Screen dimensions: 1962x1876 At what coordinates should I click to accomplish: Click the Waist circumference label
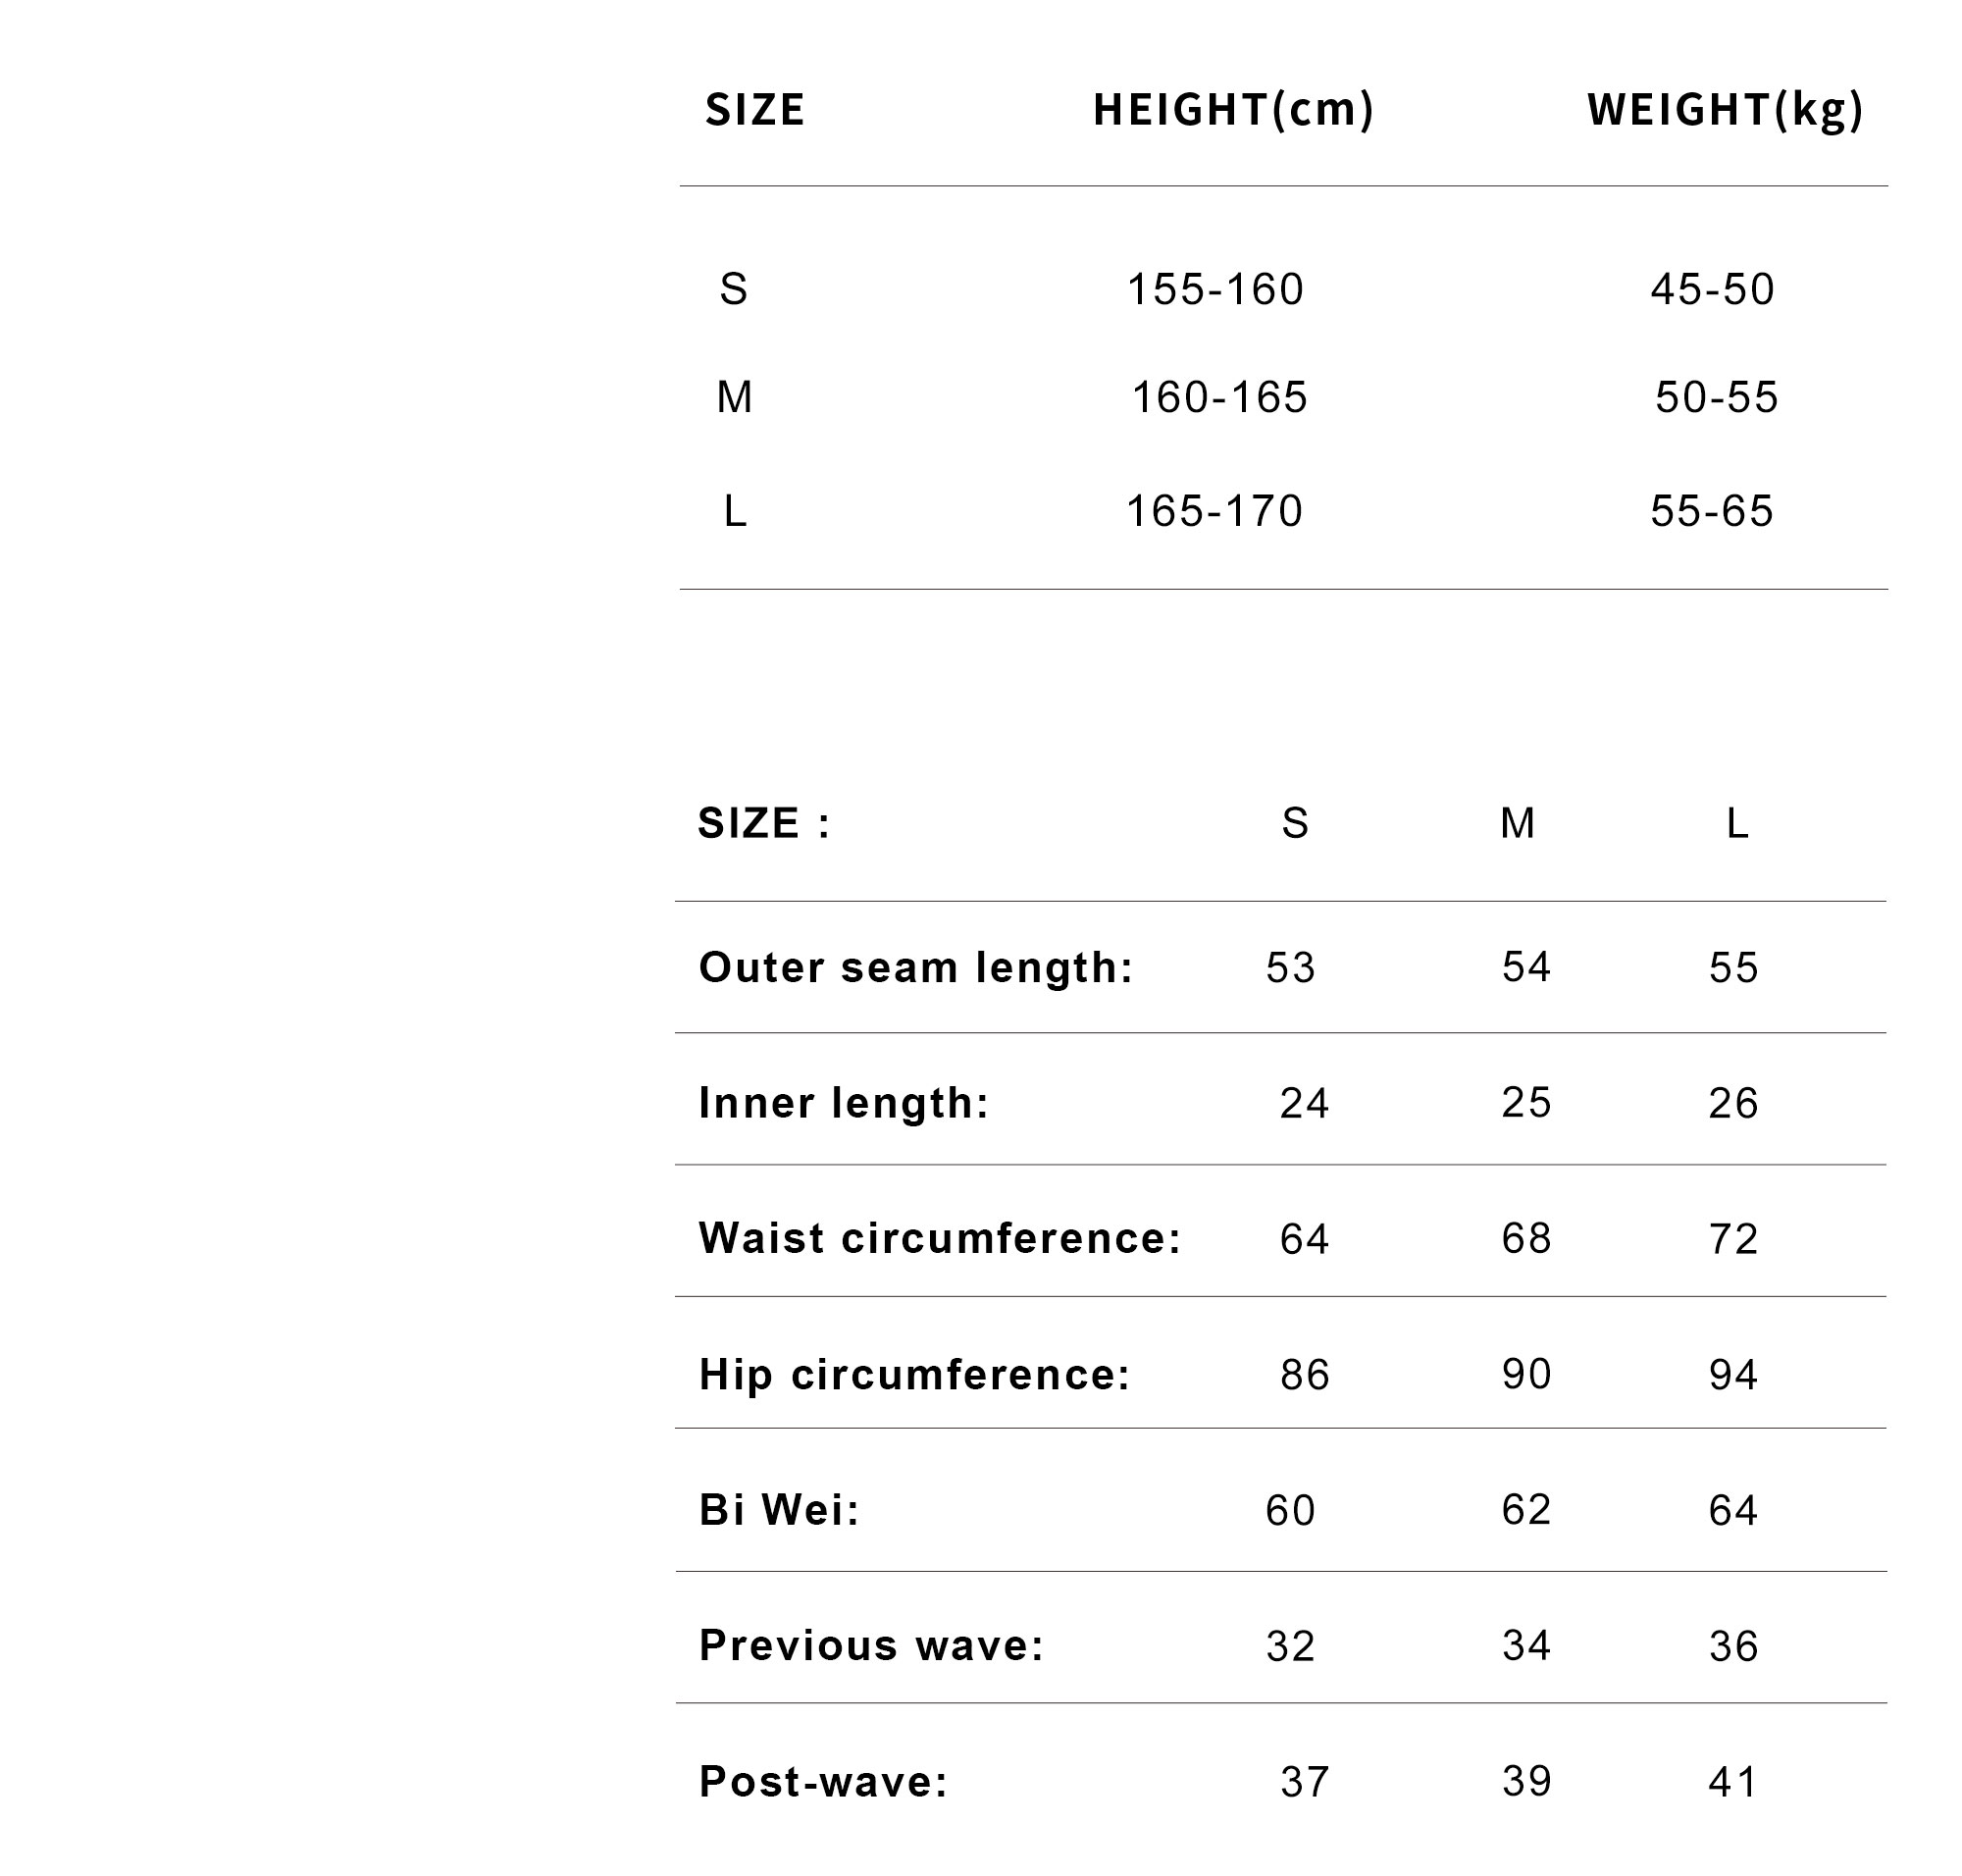click(x=940, y=1238)
